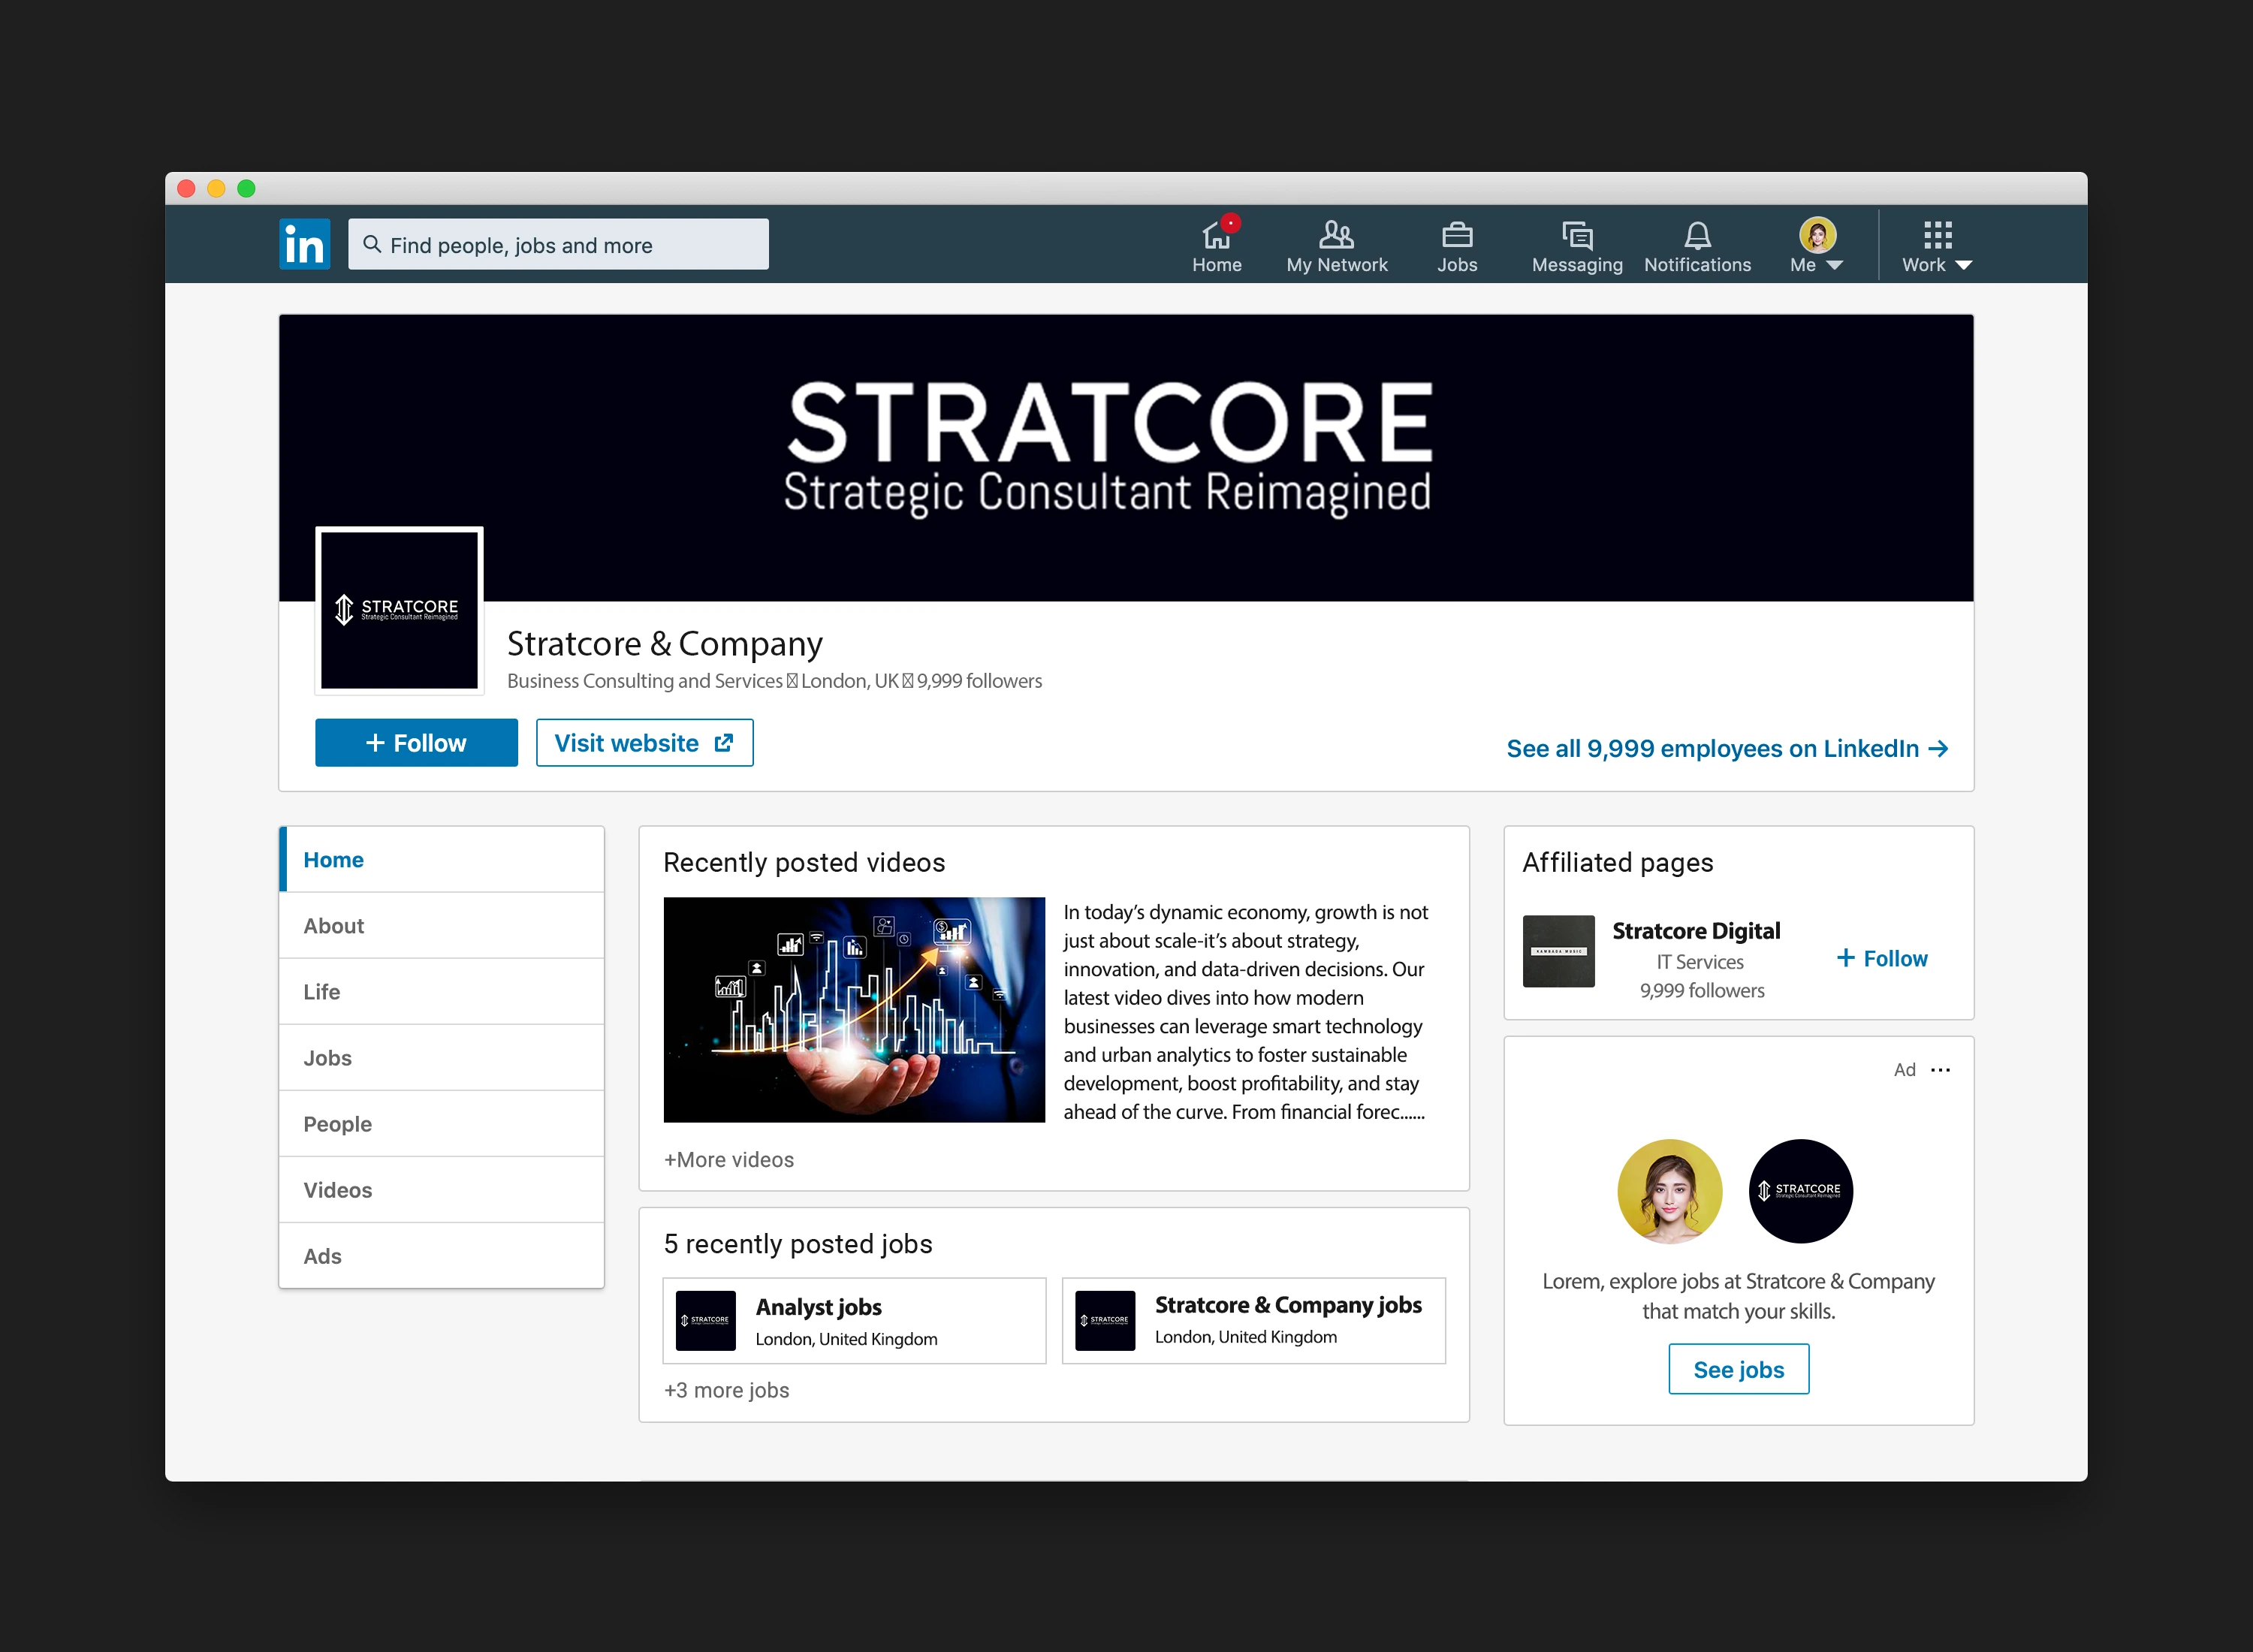Follow Stratcore & Company
Screen dimensions: 2253x1652
coord(416,743)
